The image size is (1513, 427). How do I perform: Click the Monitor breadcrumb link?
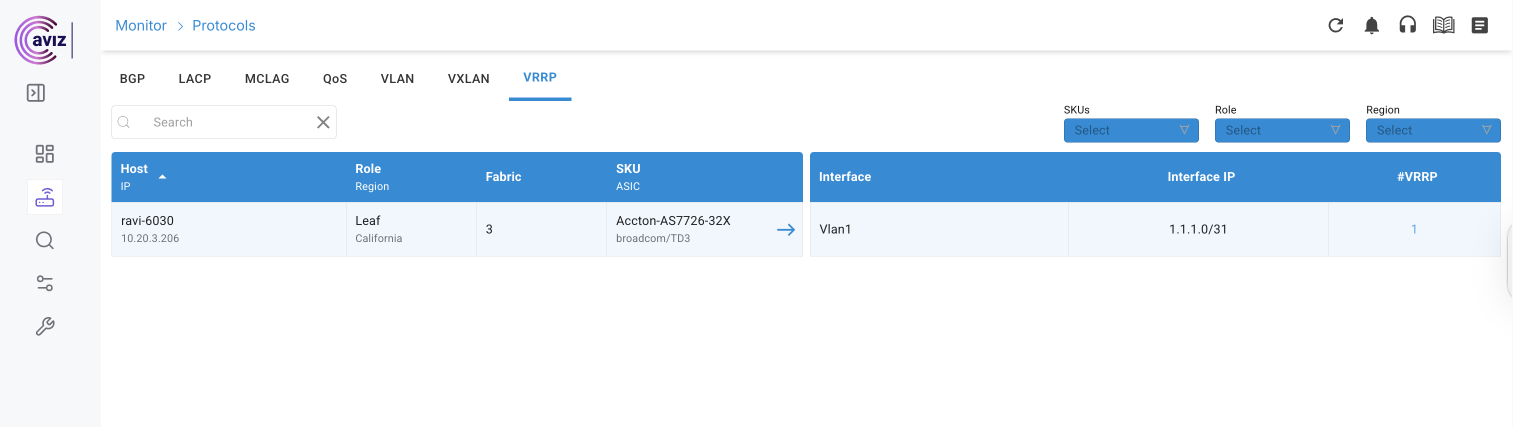tap(141, 26)
